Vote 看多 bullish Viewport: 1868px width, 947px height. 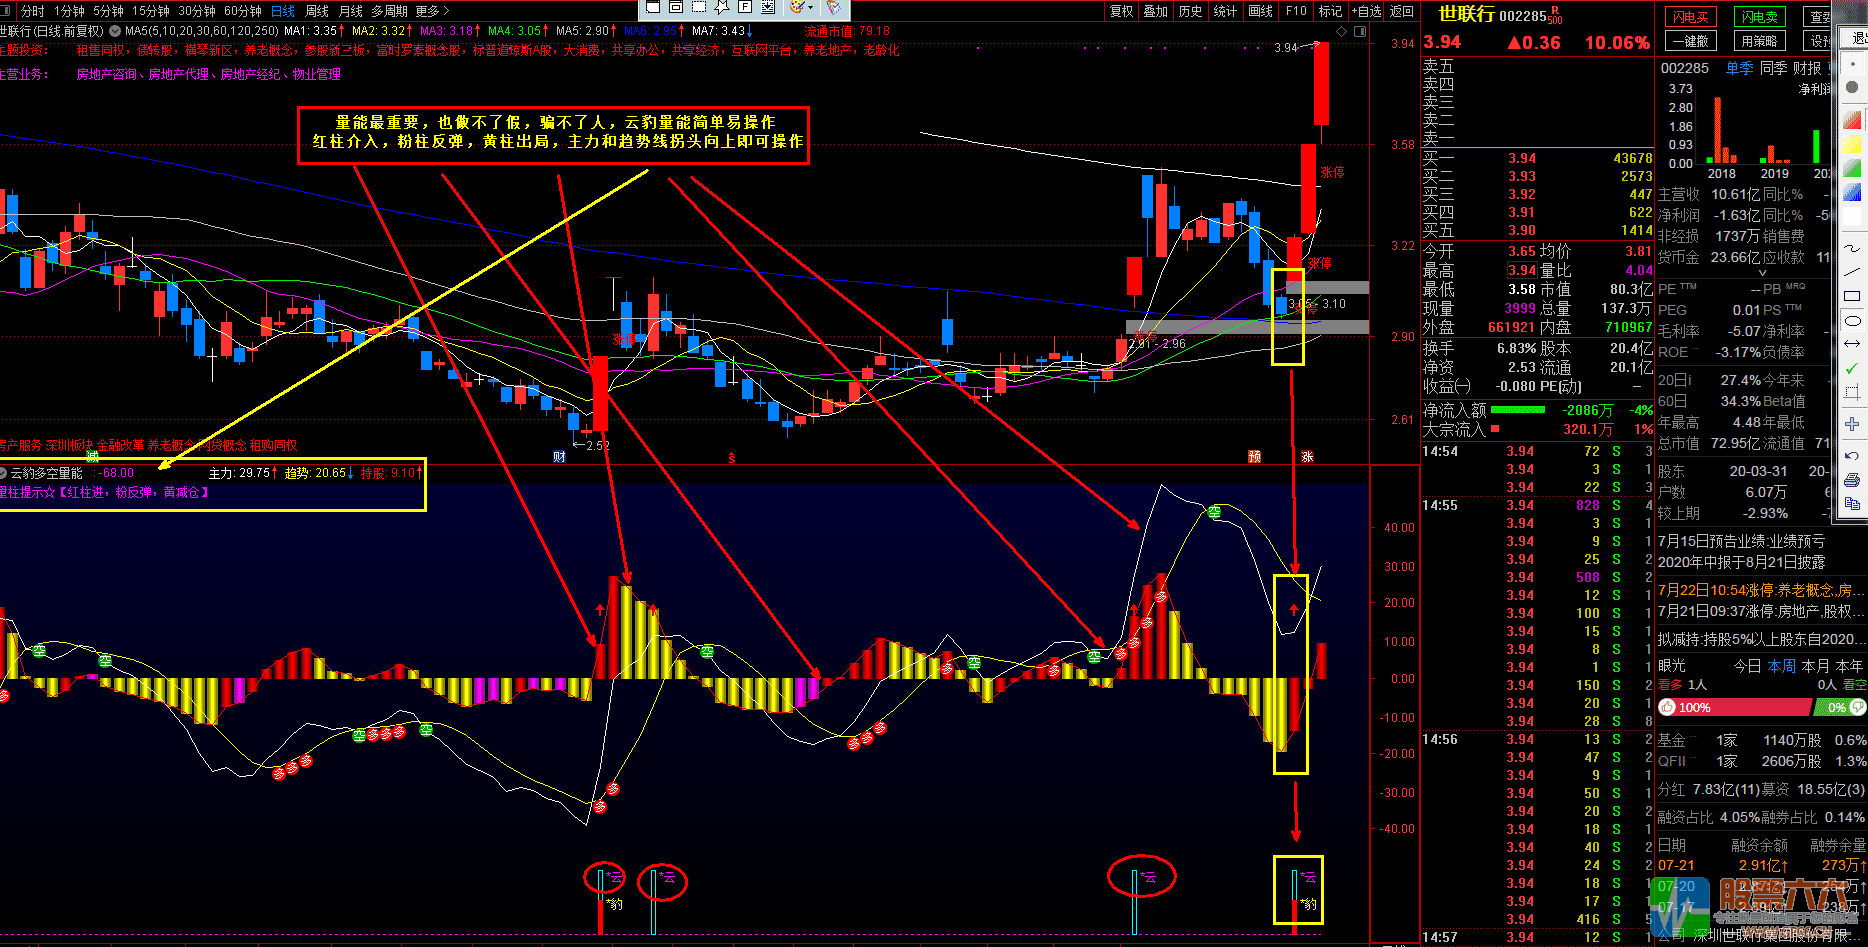click(1670, 685)
